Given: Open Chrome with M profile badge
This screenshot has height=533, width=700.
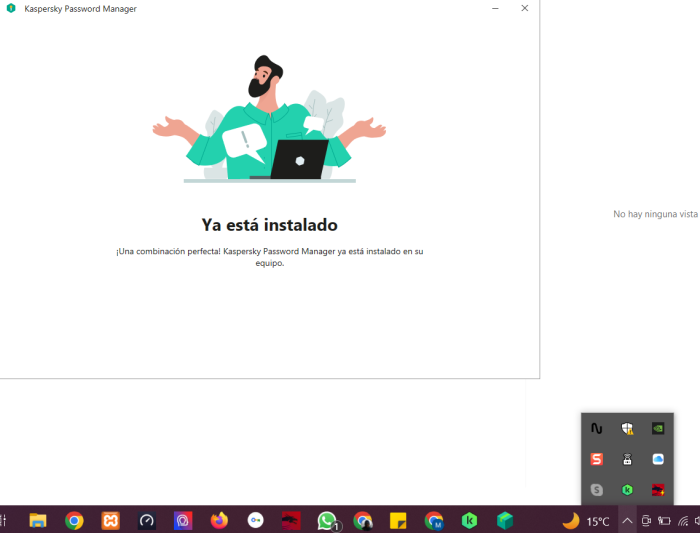Looking at the screenshot, I should (433, 521).
